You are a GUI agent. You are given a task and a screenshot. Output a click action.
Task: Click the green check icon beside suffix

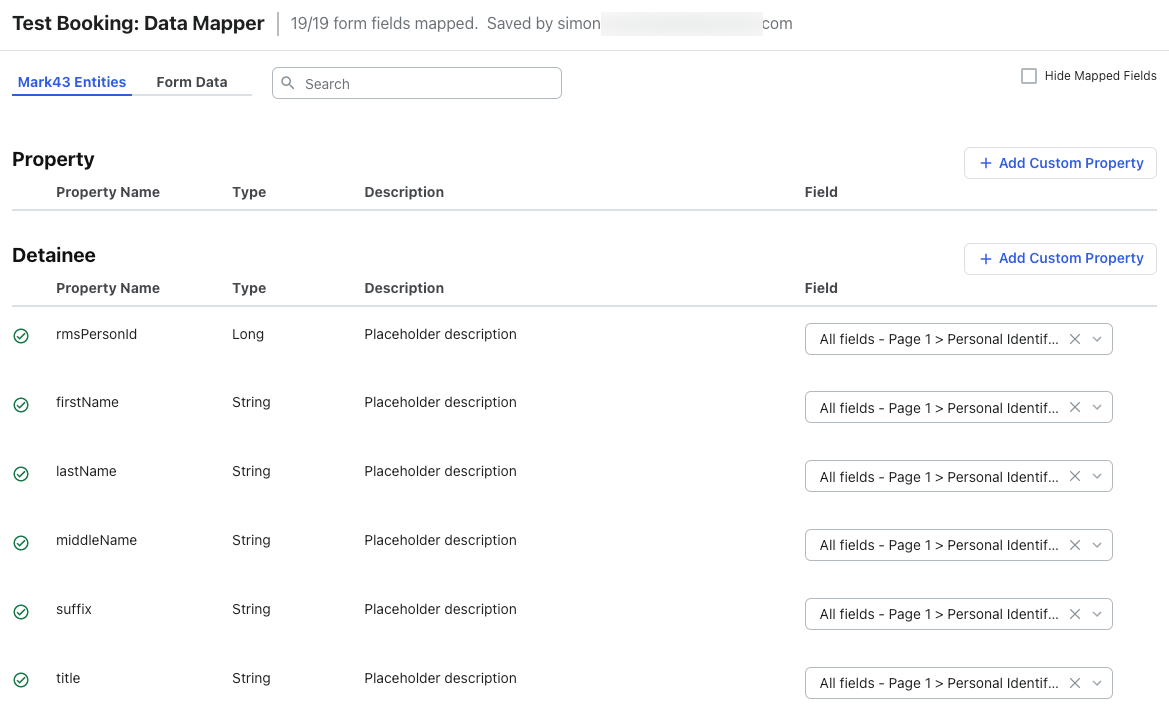(x=20, y=612)
